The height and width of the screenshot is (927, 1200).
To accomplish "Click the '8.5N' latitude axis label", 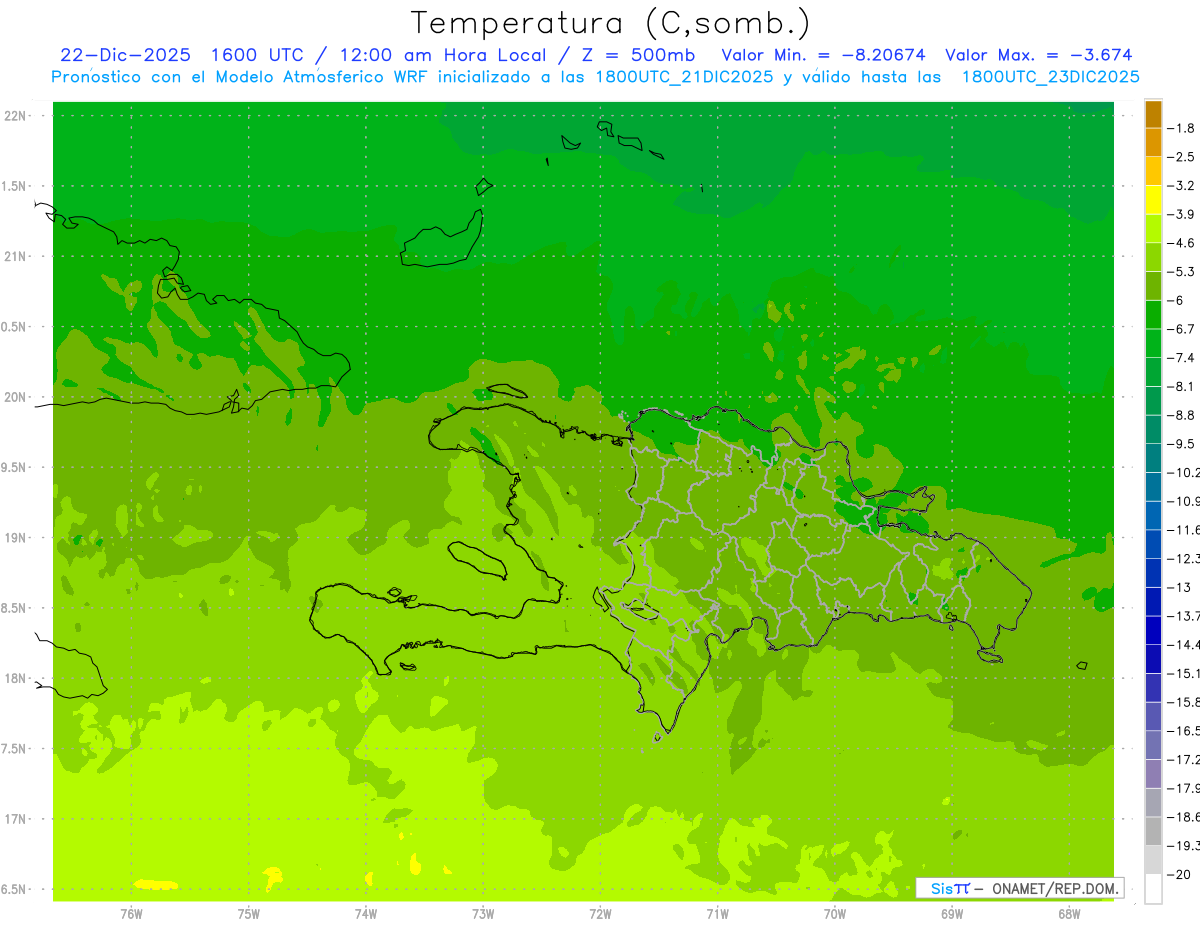I will click(14, 608).
